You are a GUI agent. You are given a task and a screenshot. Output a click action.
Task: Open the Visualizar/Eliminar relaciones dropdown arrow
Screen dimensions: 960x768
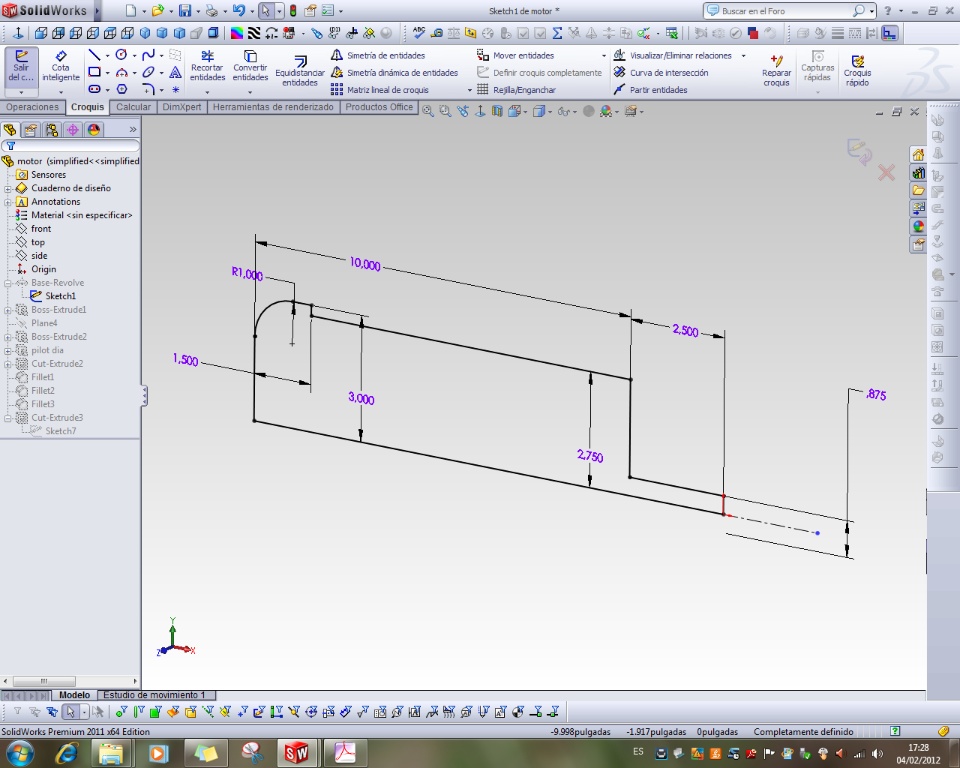coord(743,56)
